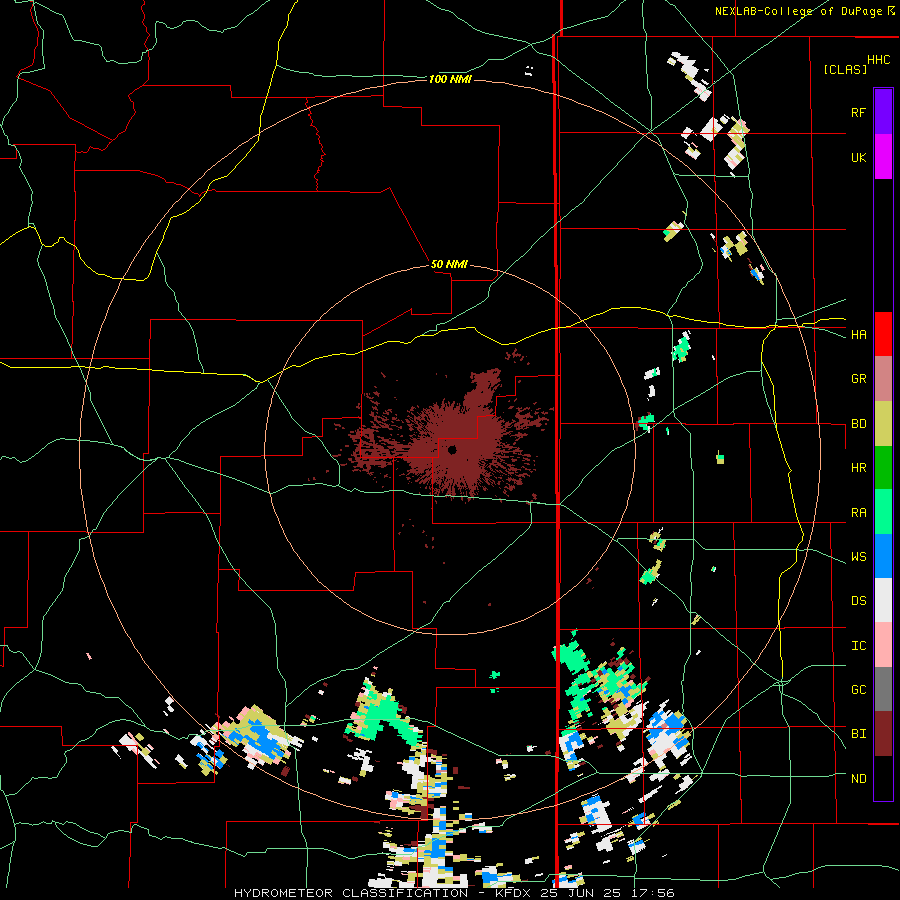Screen dimensions: 900x900
Task: Select the white DS legend swatch
Action: [883, 600]
